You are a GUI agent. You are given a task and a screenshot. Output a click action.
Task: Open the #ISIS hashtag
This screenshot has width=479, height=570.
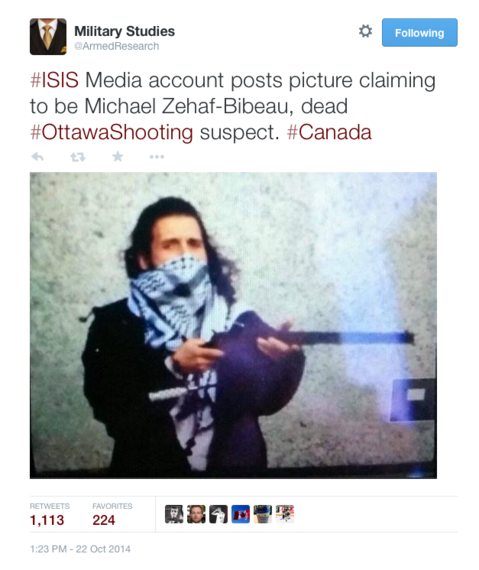point(55,80)
